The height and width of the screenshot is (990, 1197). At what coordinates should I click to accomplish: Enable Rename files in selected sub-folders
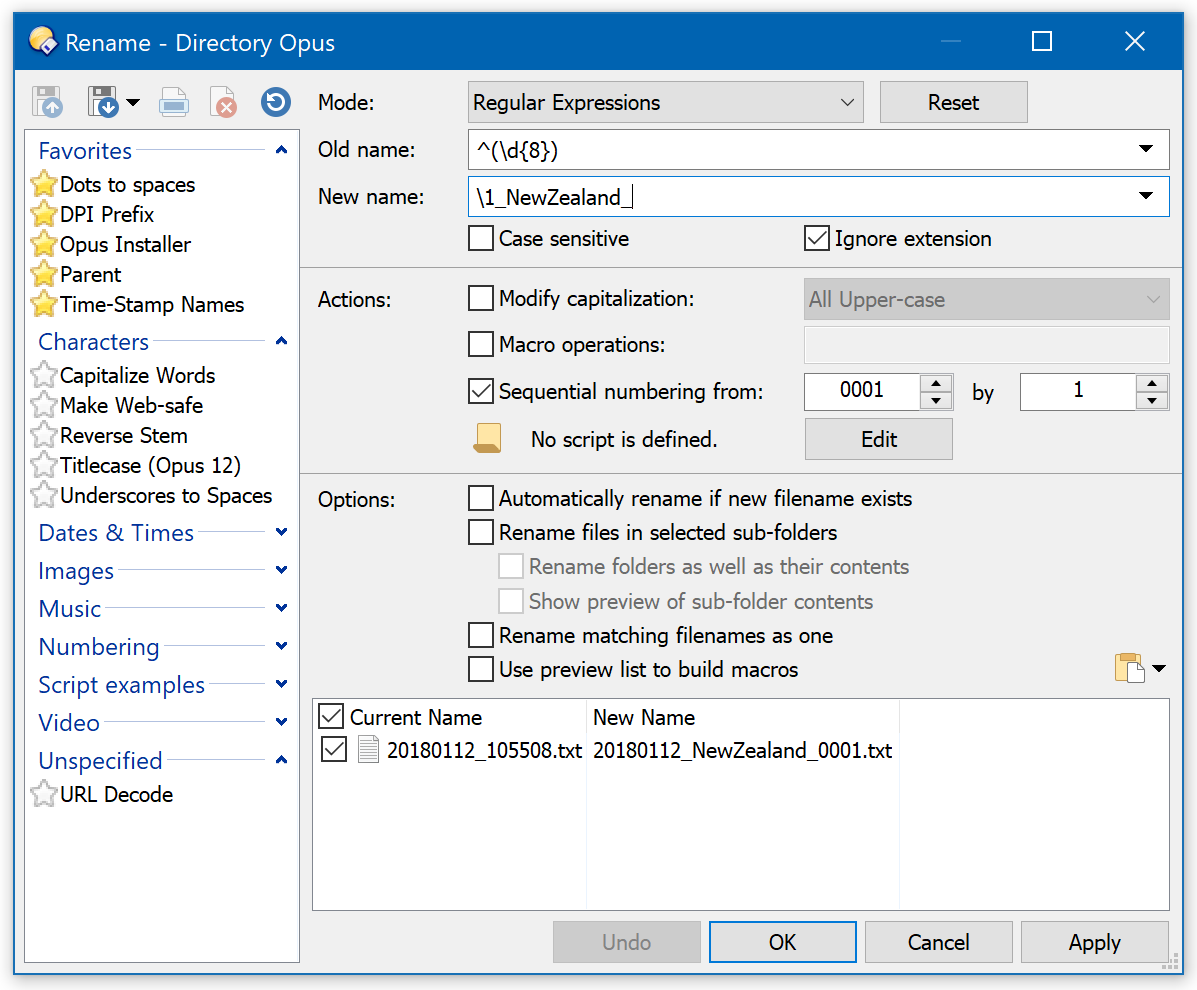(481, 532)
